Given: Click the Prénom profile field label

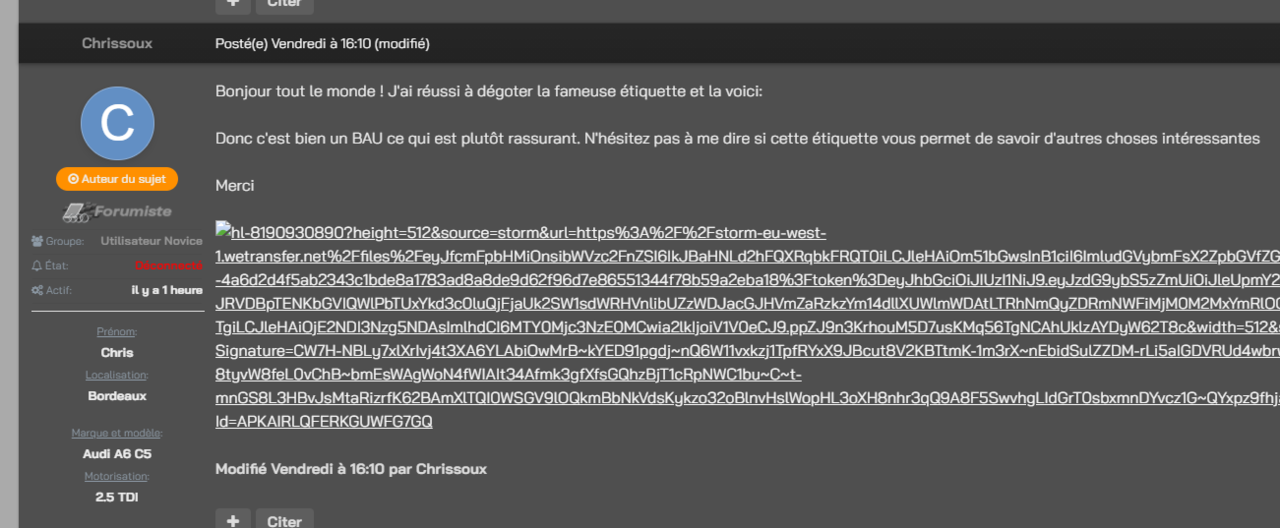Looking at the screenshot, I should point(117,332).
